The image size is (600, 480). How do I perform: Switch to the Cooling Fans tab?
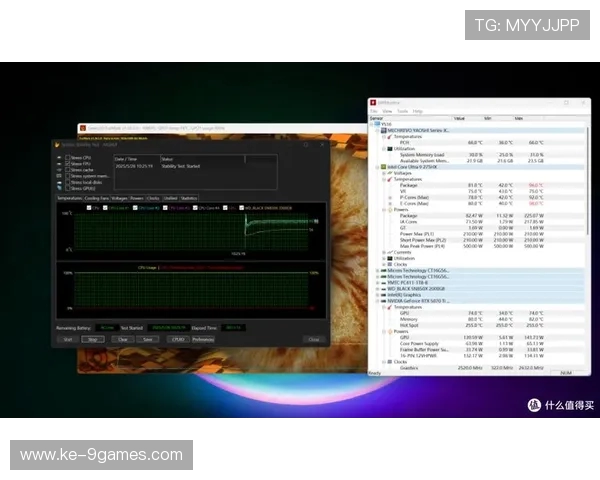(97, 198)
